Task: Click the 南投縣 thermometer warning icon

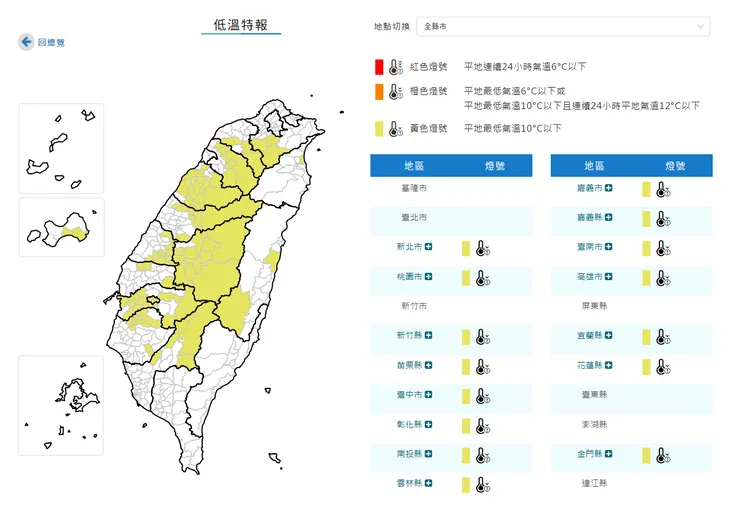Action: pos(483,456)
